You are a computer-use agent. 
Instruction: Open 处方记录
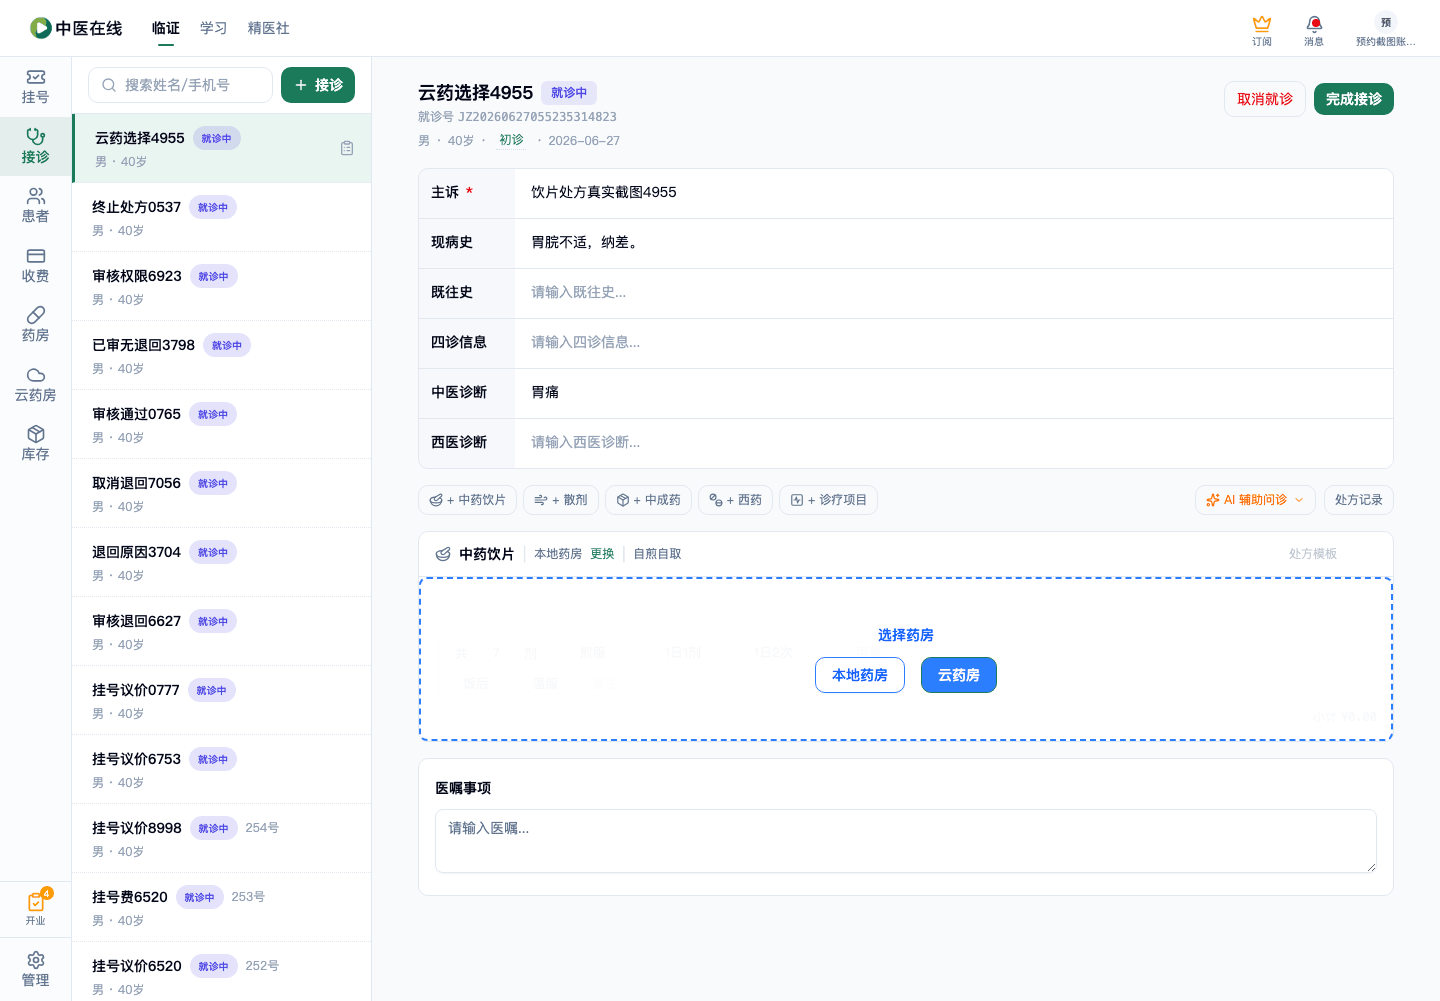1358,500
